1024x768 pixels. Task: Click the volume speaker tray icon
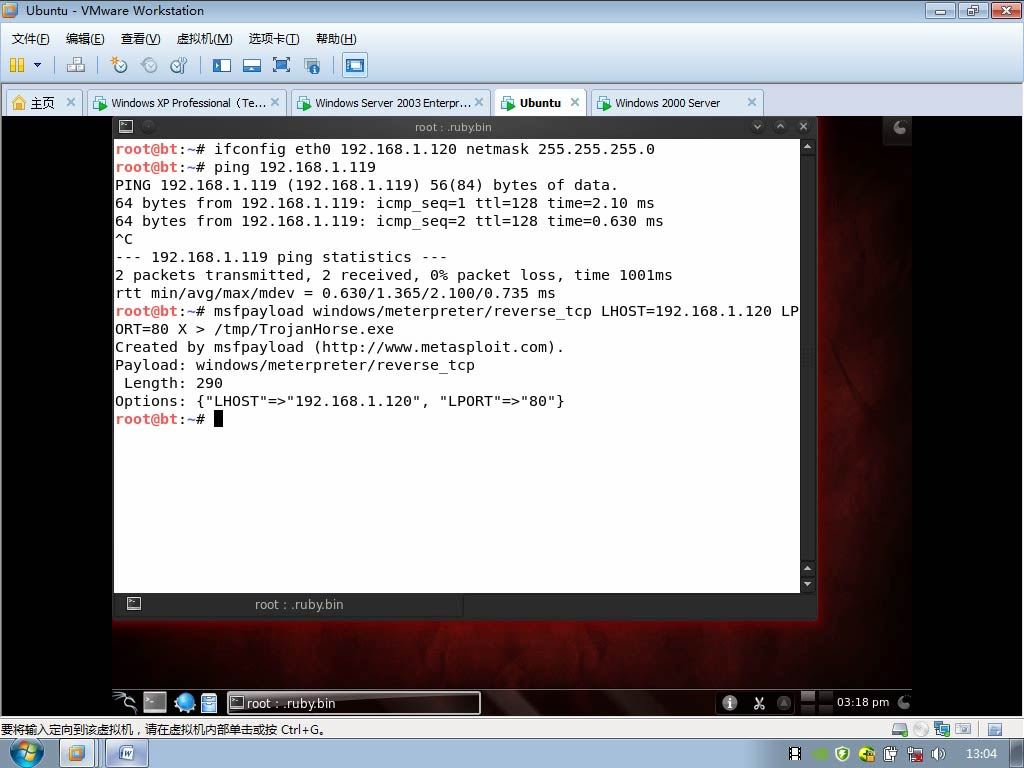[938, 754]
